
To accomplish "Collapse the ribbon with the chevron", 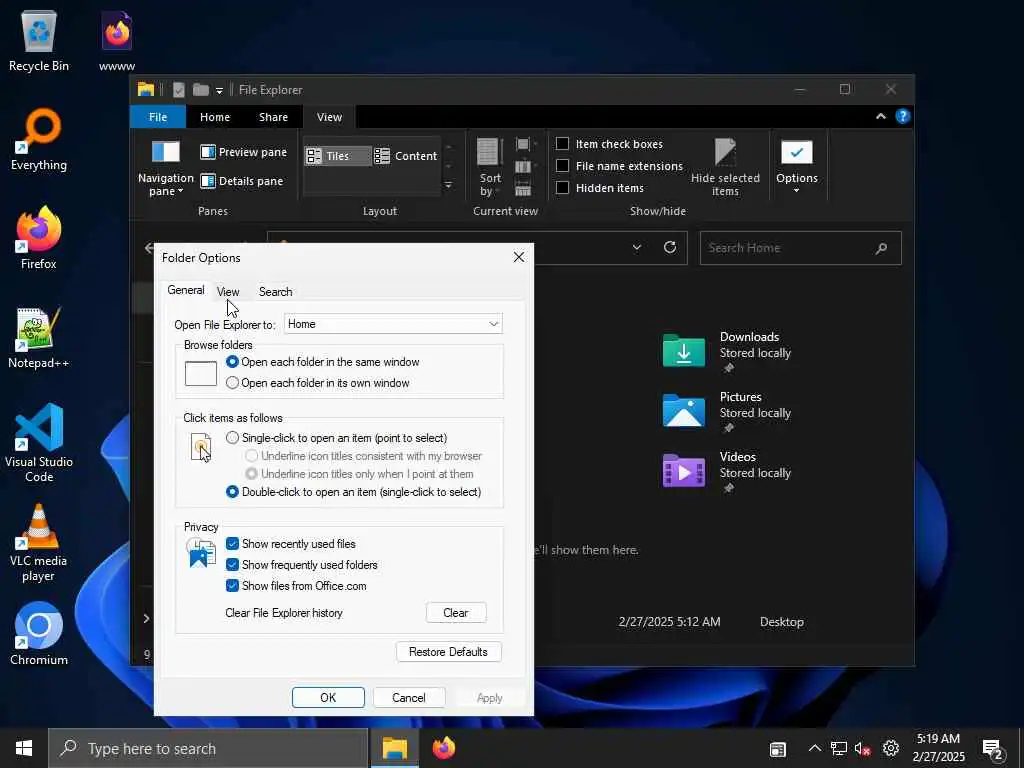I will click(x=880, y=116).
